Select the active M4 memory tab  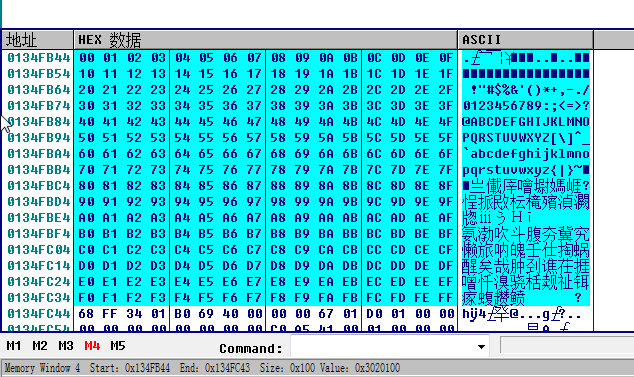pyautogui.click(x=92, y=346)
